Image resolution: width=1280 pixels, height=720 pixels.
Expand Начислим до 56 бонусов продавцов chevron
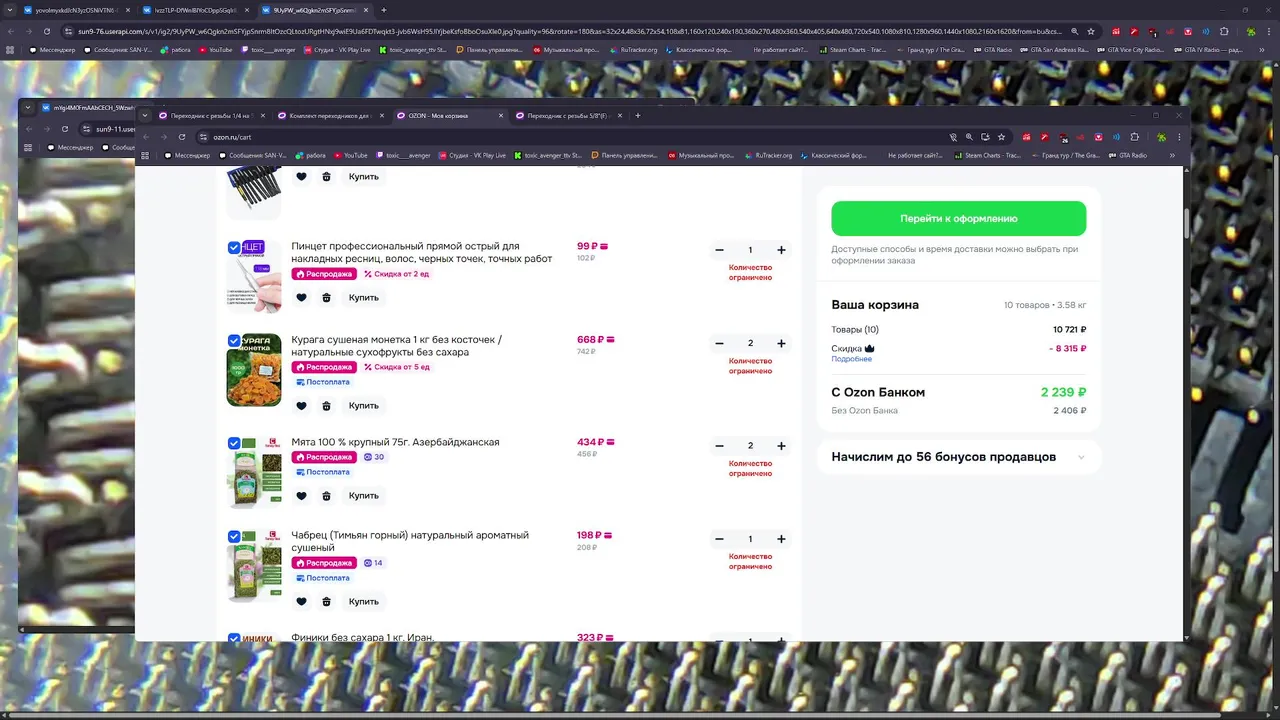[x=1081, y=457]
